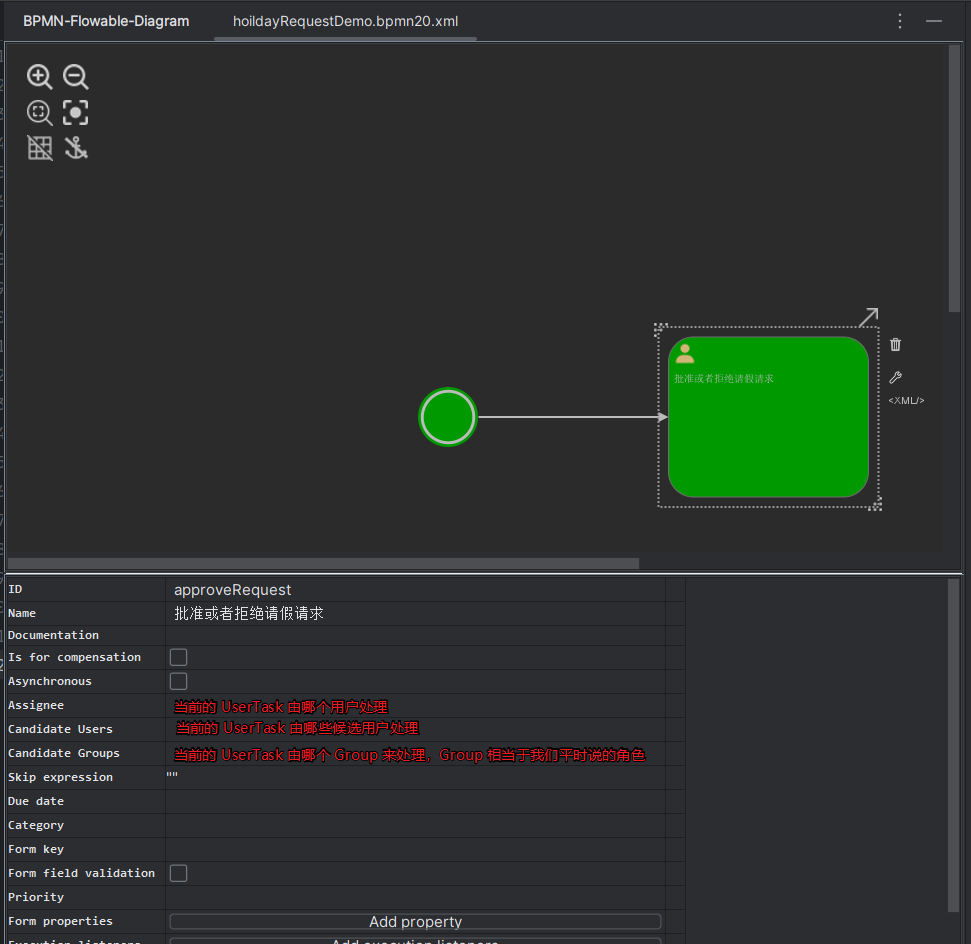Delete the task using the trash icon
This screenshot has width=971, height=944.
pyautogui.click(x=895, y=345)
